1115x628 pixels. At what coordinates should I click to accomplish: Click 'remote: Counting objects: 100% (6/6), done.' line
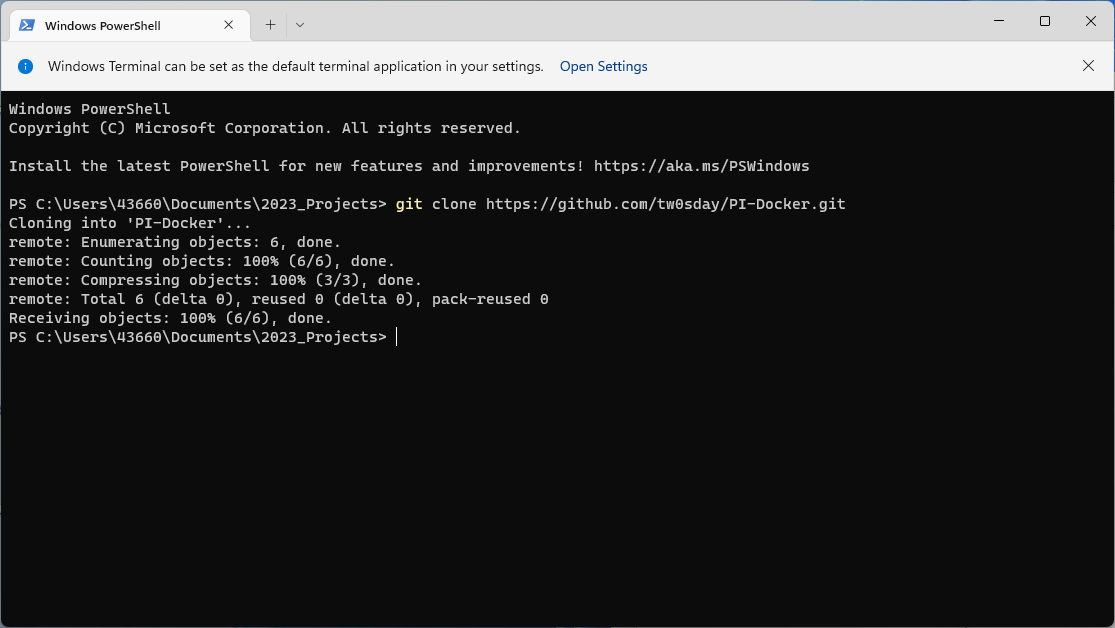[202, 262]
